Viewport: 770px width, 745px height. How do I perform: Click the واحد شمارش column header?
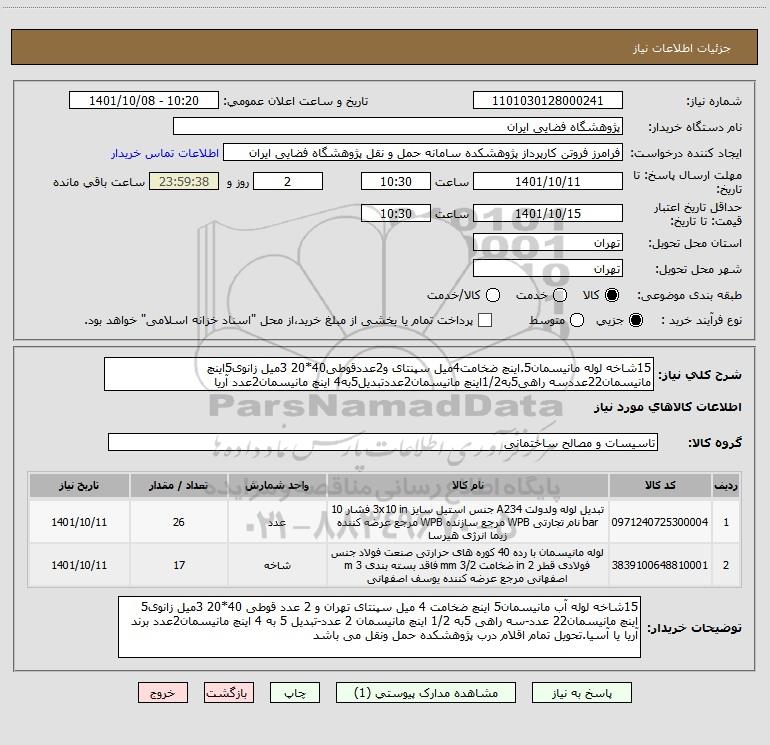(x=277, y=485)
